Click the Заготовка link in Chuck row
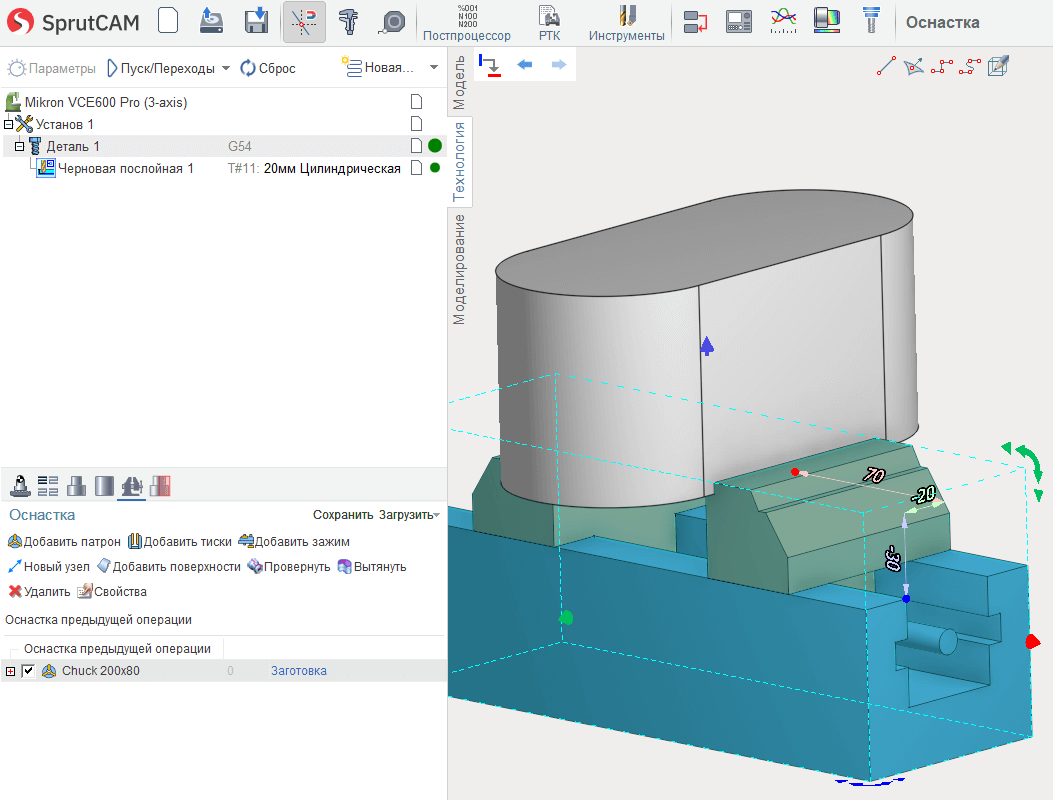This screenshot has width=1053, height=800. pyautogui.click(x=298, y=671)
